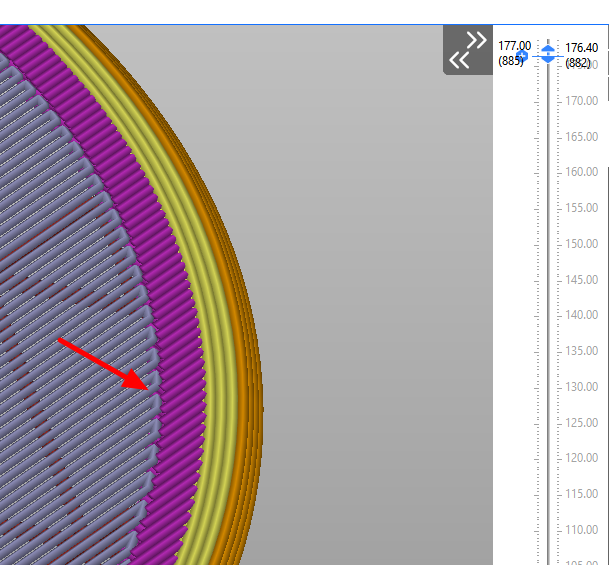Select the lower downward-pointing slider thumb

[x=548, y=59]
